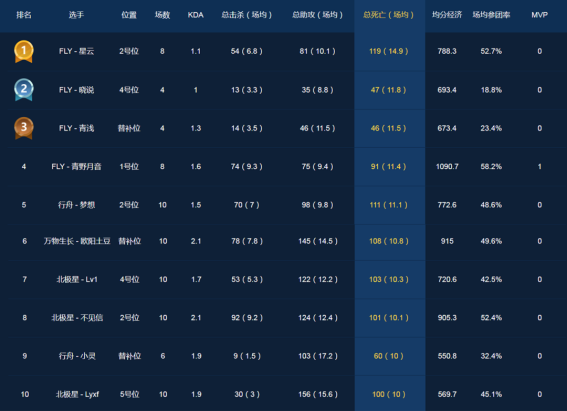567x411 pixels.
Task: Open player 万物生长 - 欧阳土豆
Action: 77,241
